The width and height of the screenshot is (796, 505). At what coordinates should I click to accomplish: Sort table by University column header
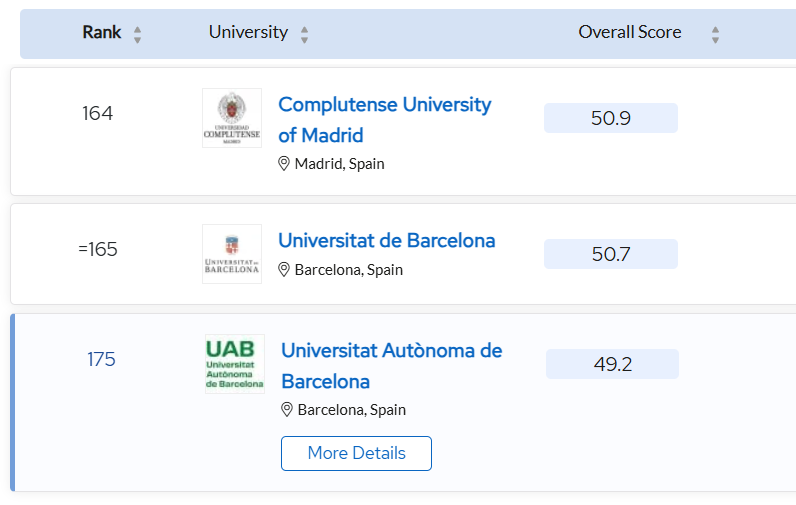248,32
